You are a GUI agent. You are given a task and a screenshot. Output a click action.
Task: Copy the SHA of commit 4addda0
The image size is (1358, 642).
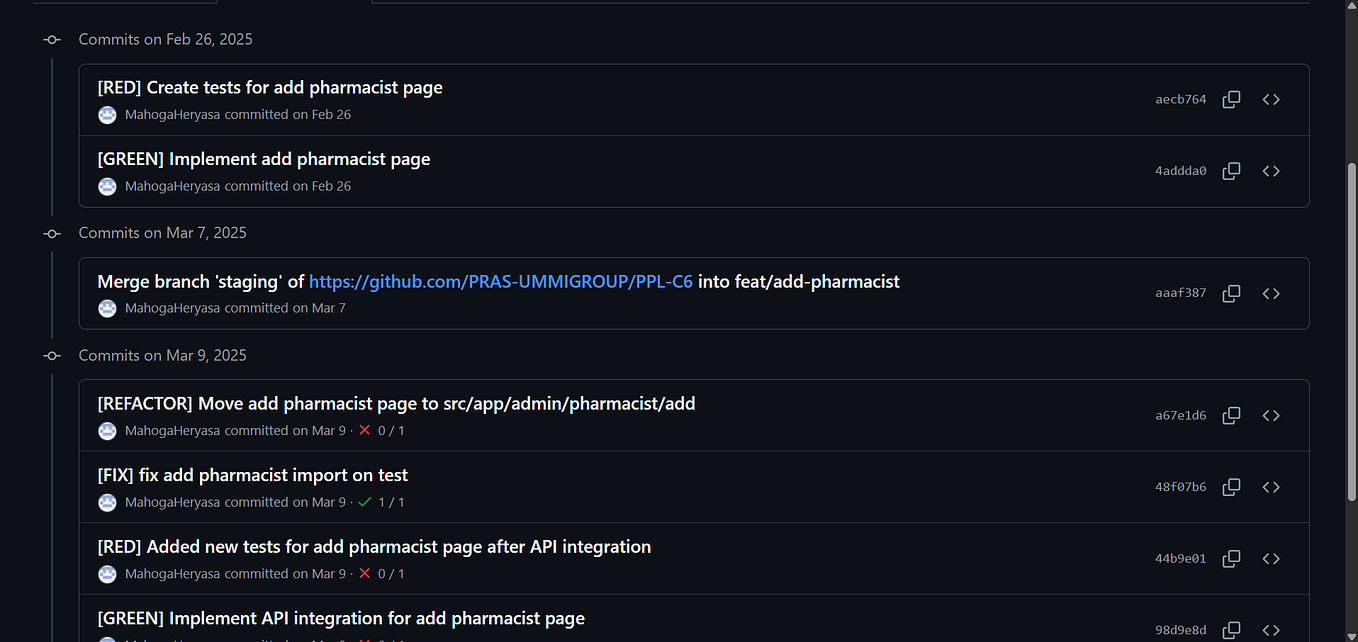[1231, 171]
